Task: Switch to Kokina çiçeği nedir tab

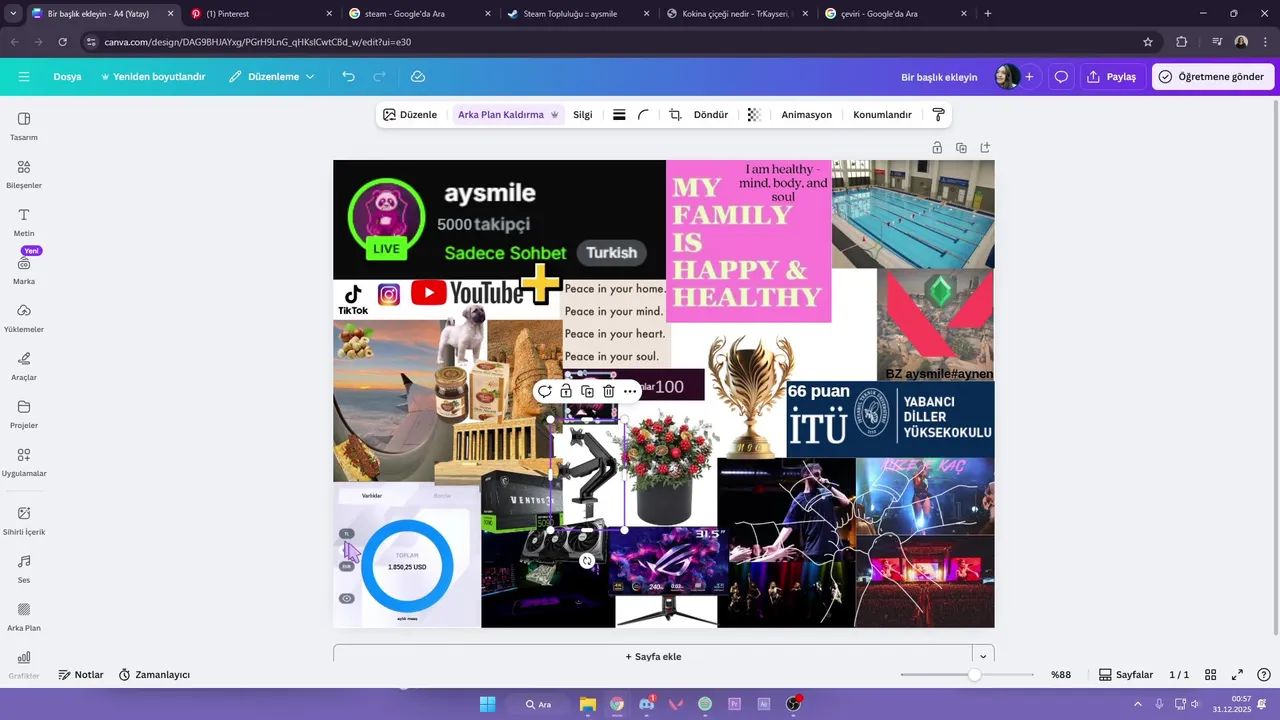Action: pos(736,14)
